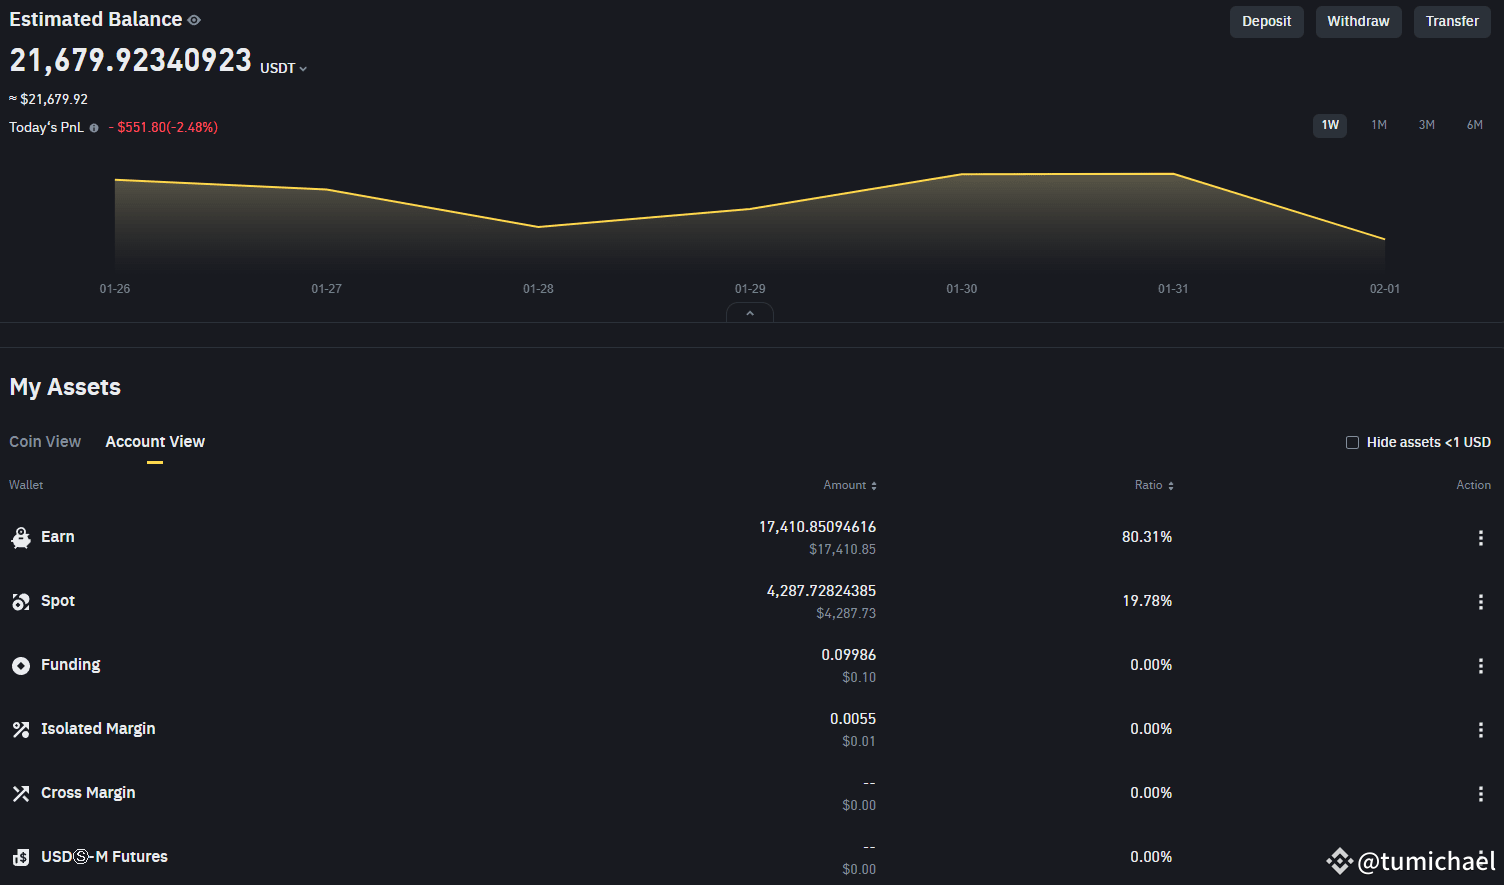Screen dimensions: 1504x885
Task: Collapse the balance chart with the chevron
Action: tap(750, 313)
